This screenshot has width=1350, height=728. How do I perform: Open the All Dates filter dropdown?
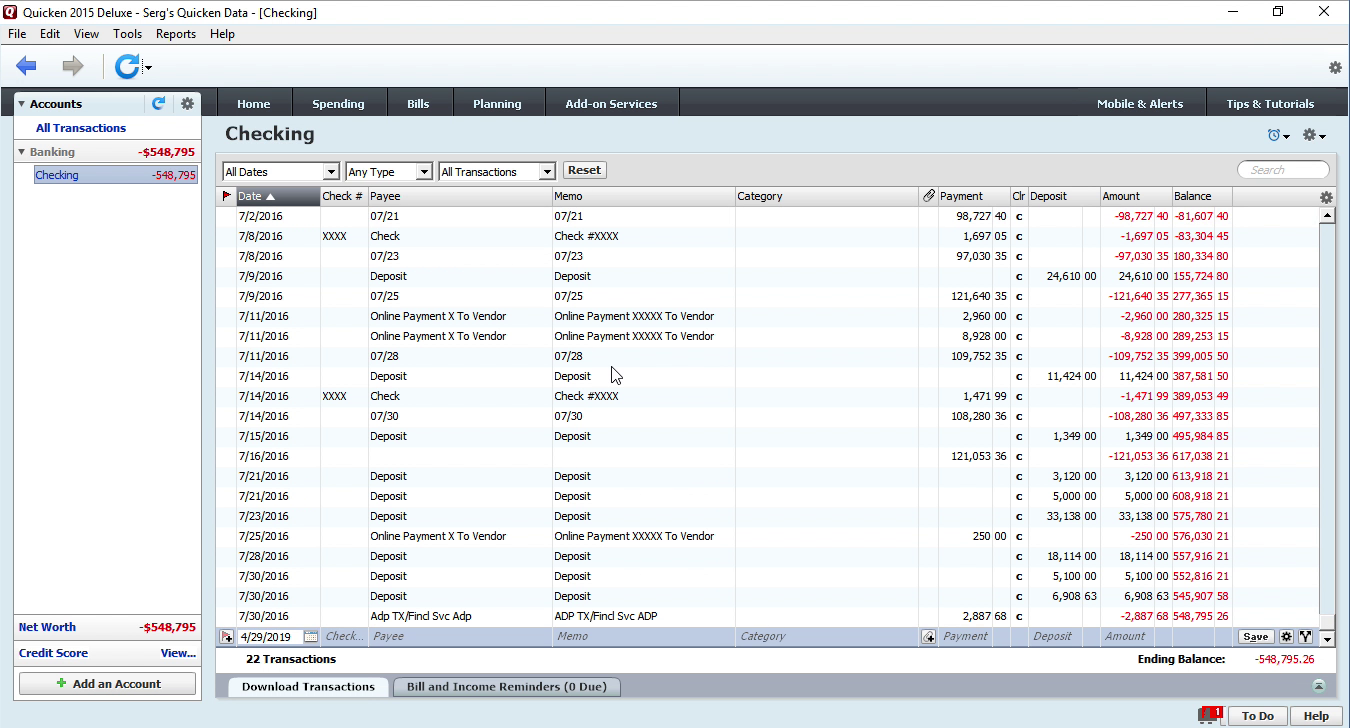point(281,172)
